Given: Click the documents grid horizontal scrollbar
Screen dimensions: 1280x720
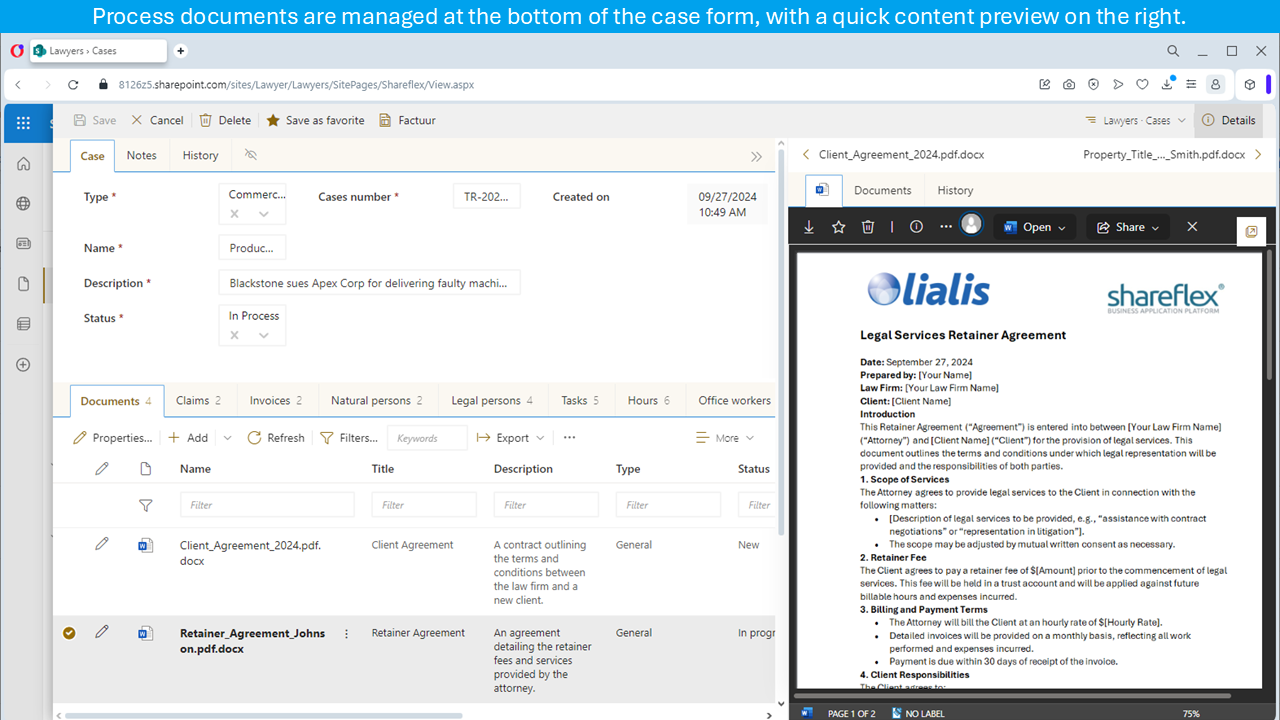Looking at the screenshot, I should pos(264,715).
